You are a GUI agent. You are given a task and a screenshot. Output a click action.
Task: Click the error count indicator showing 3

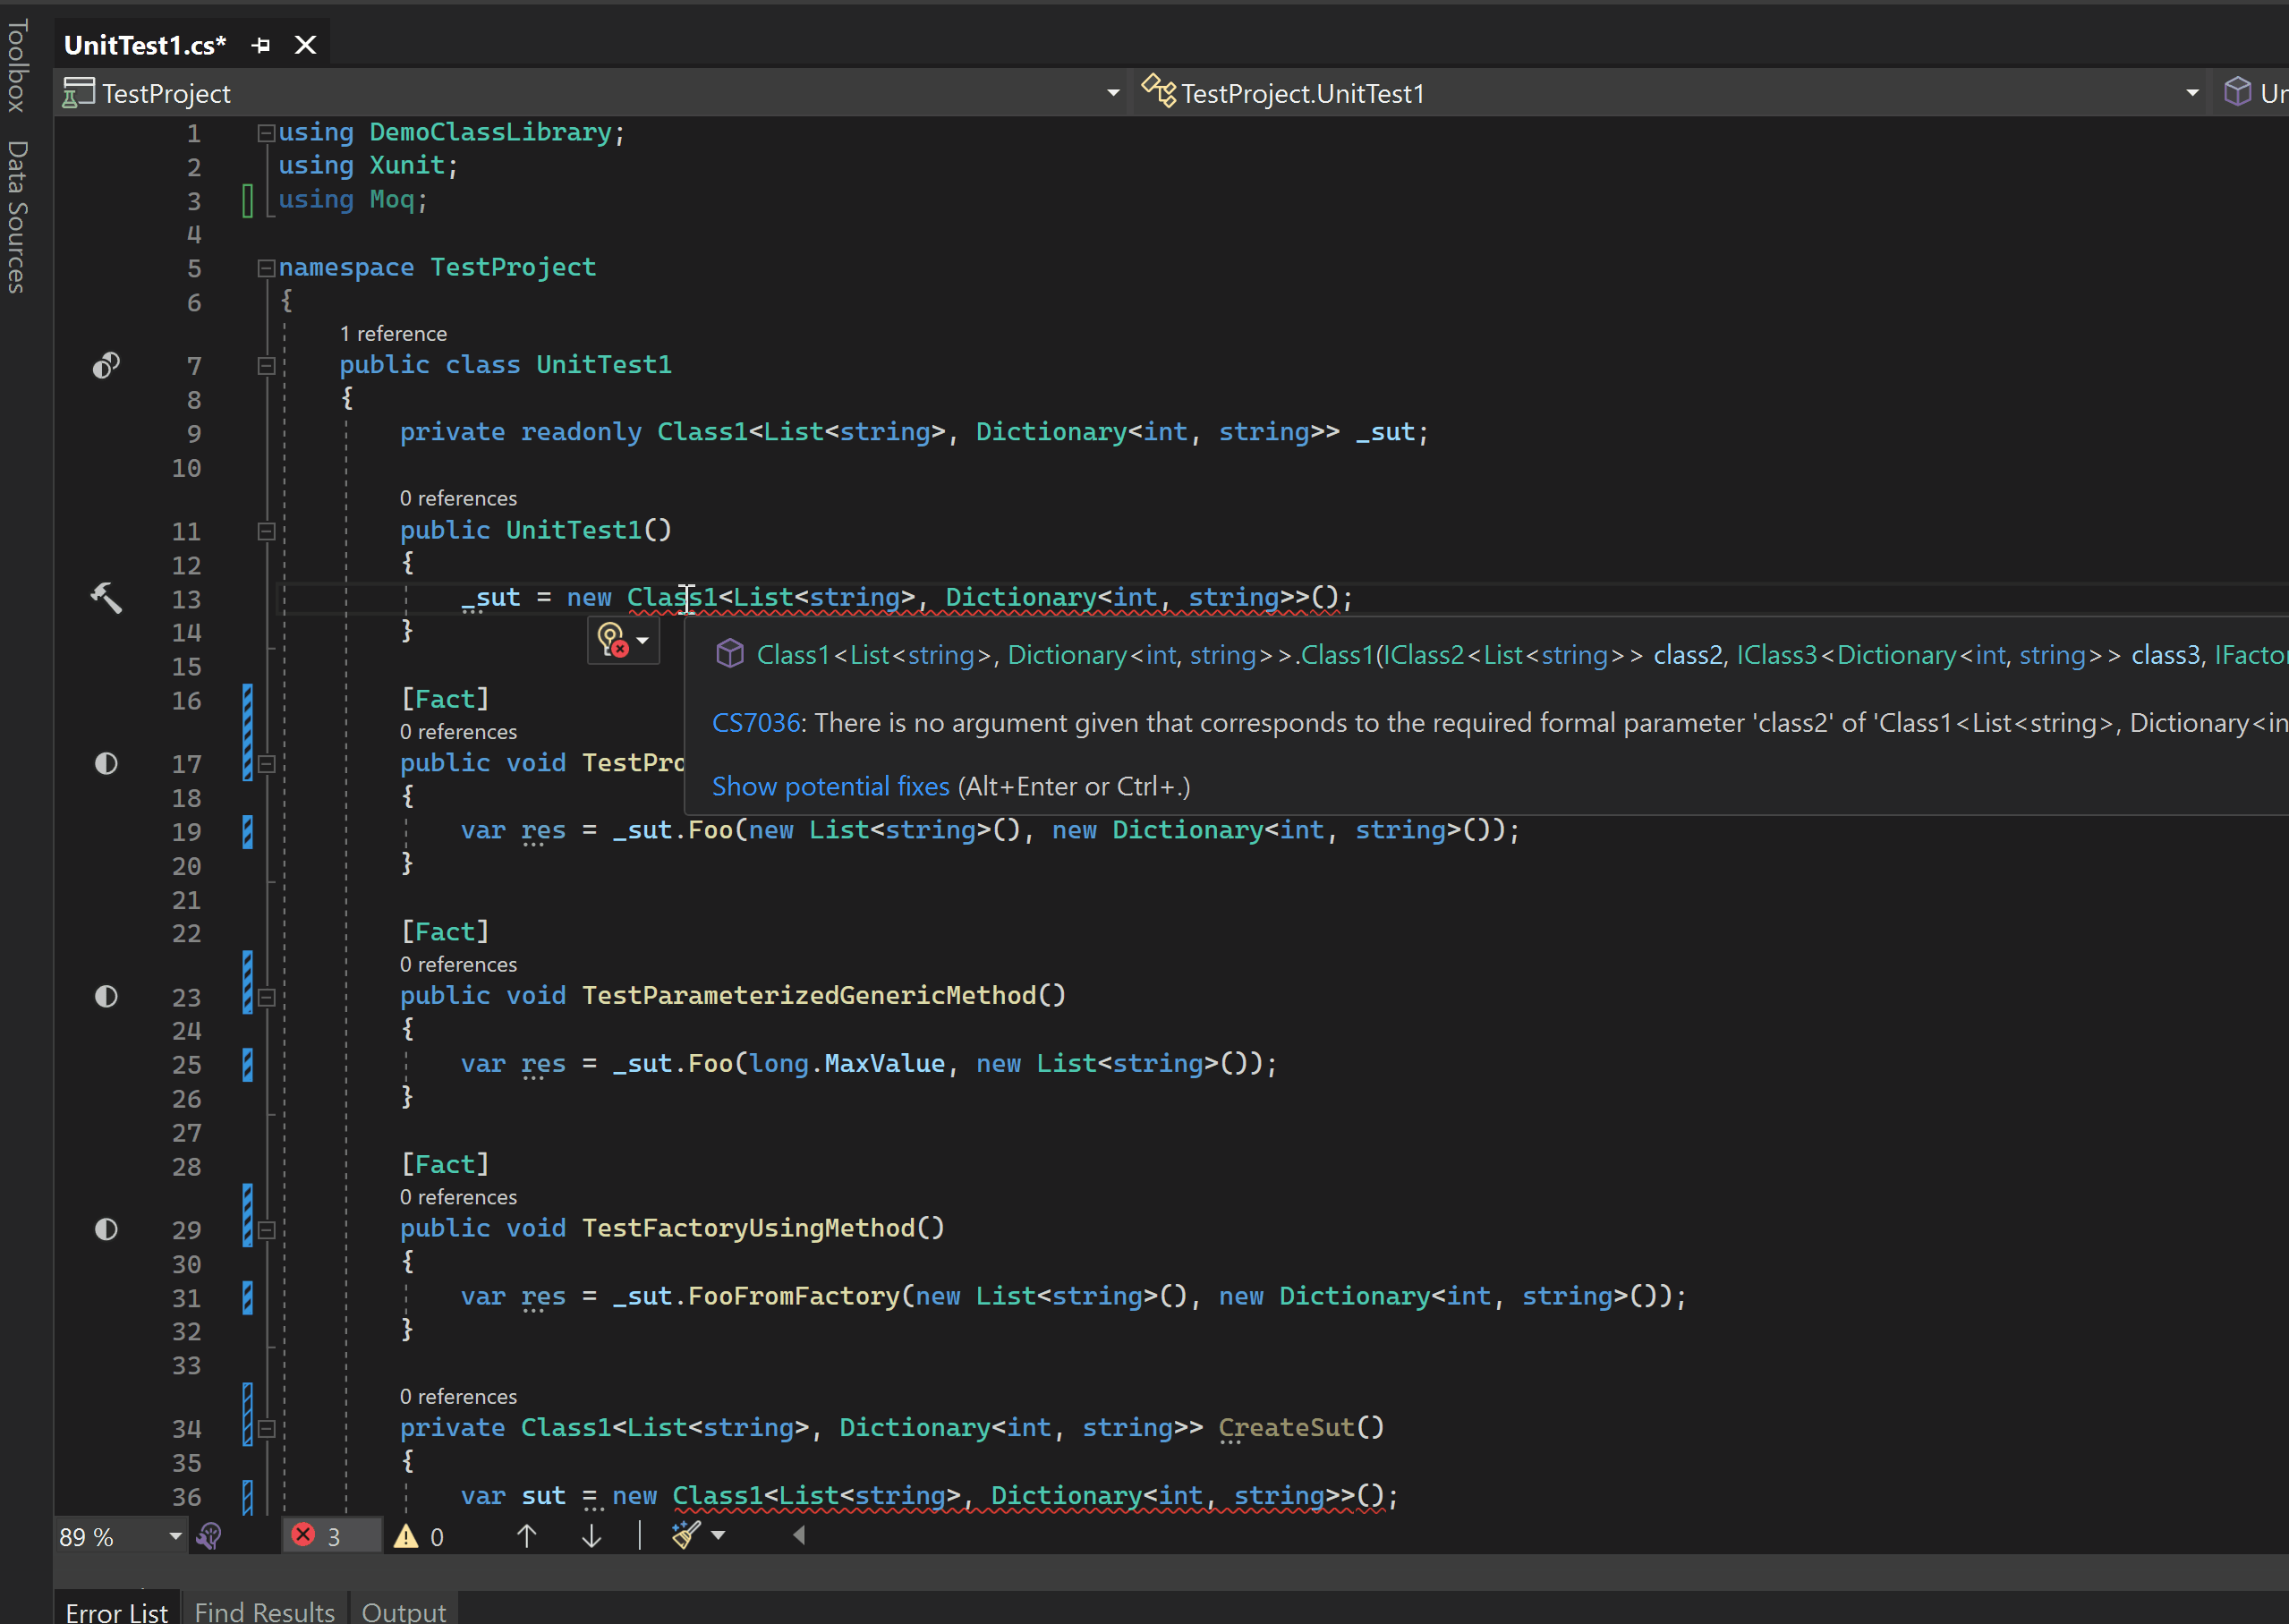point(318,1536)
